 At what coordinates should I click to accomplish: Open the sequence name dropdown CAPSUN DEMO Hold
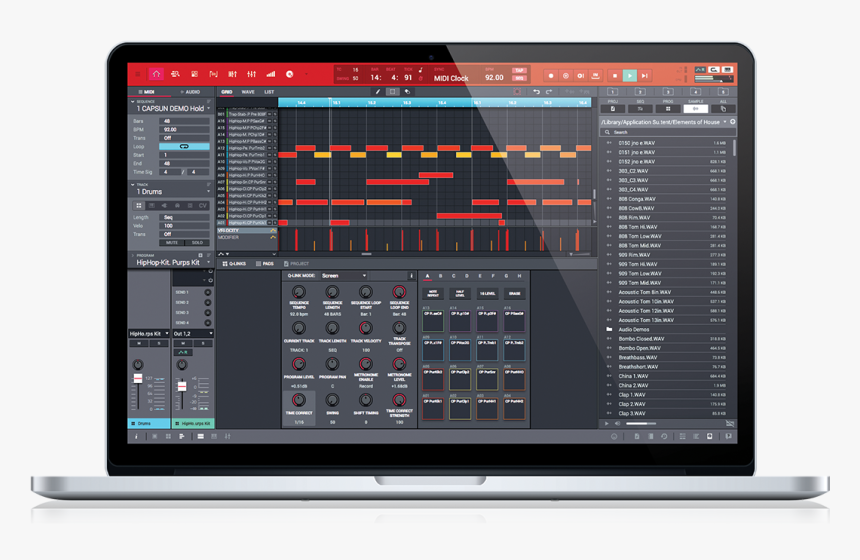(x=171, y=109)
